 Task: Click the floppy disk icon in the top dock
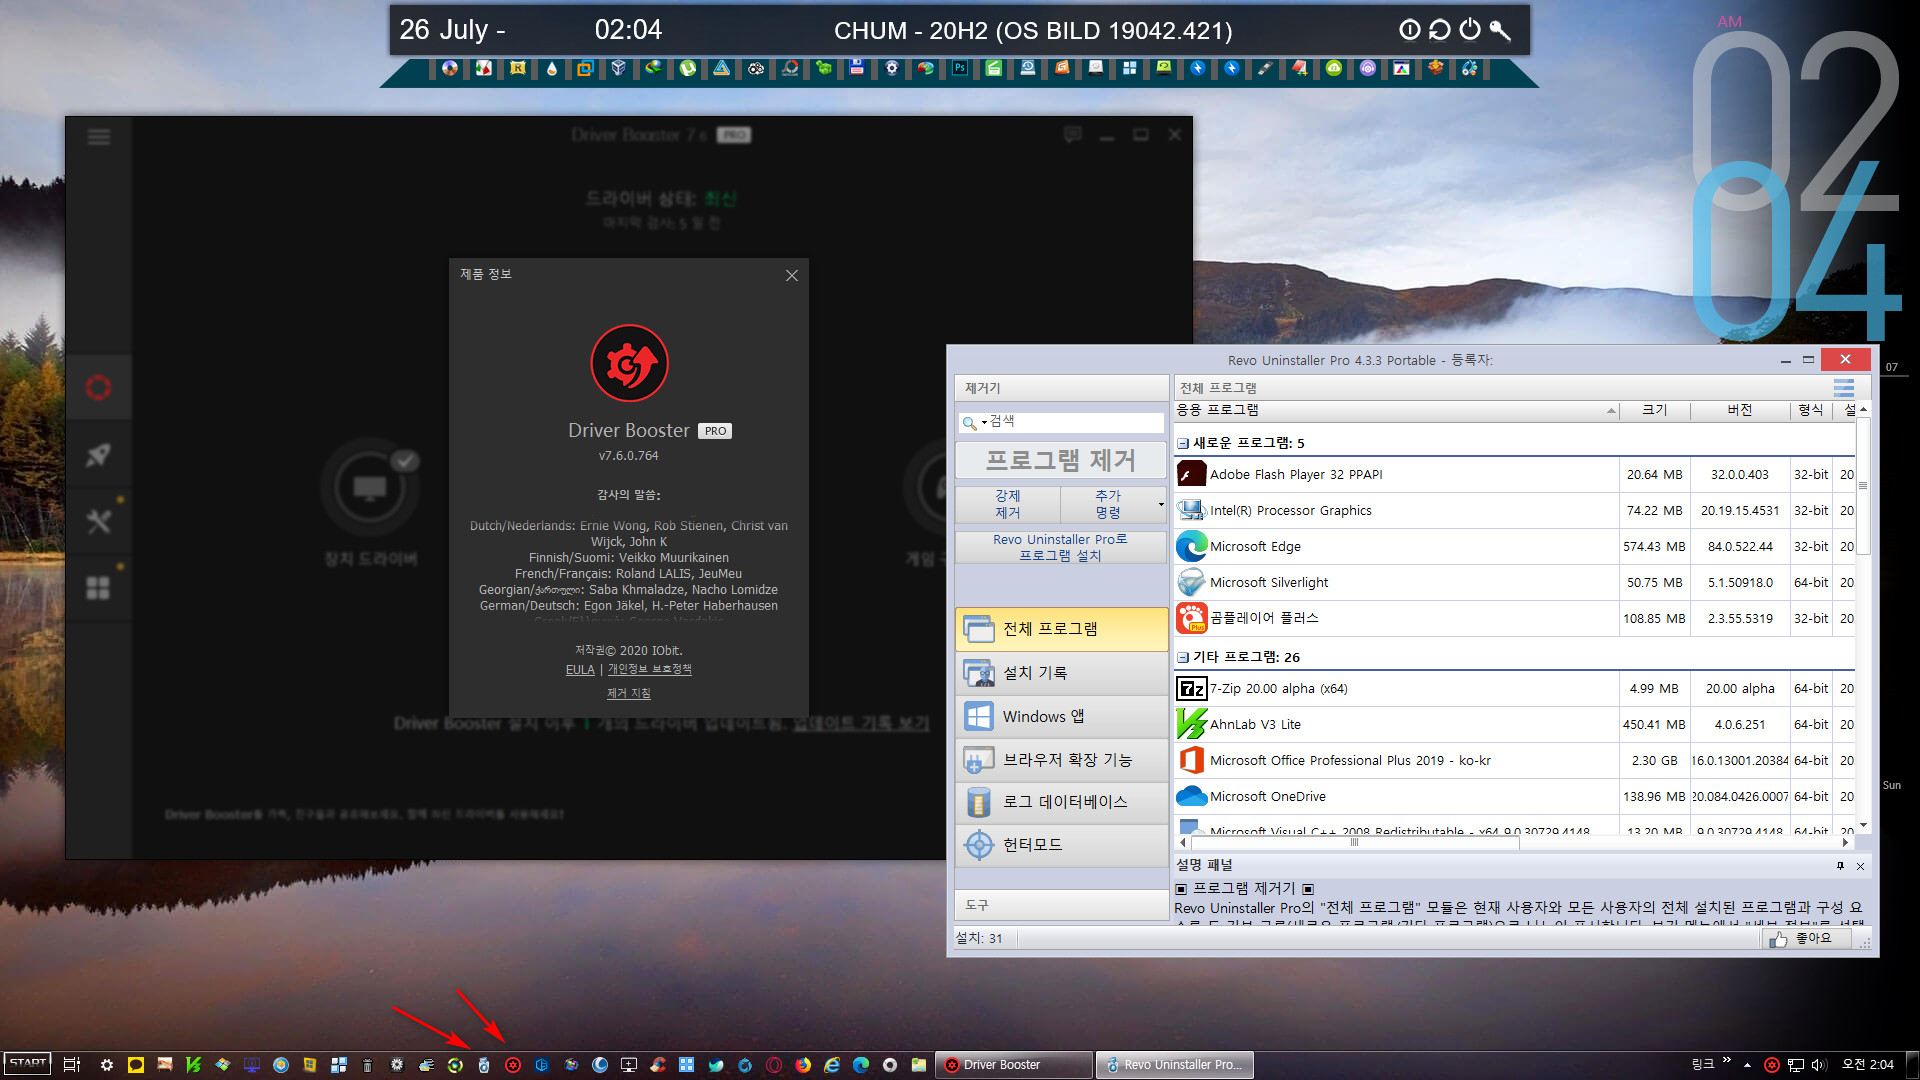pos(857,68)
